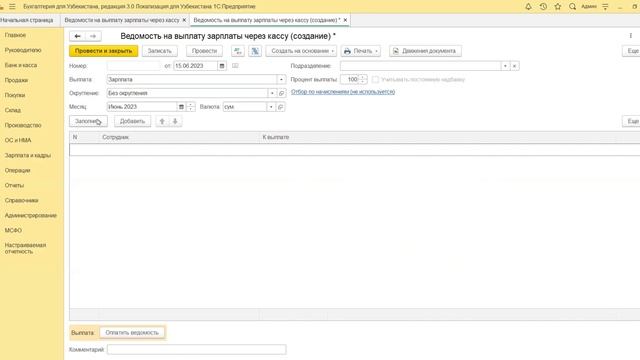Go back with left arrow
Image resolution: width=640 pixels, height=360 pixels.
click(78, 36)
